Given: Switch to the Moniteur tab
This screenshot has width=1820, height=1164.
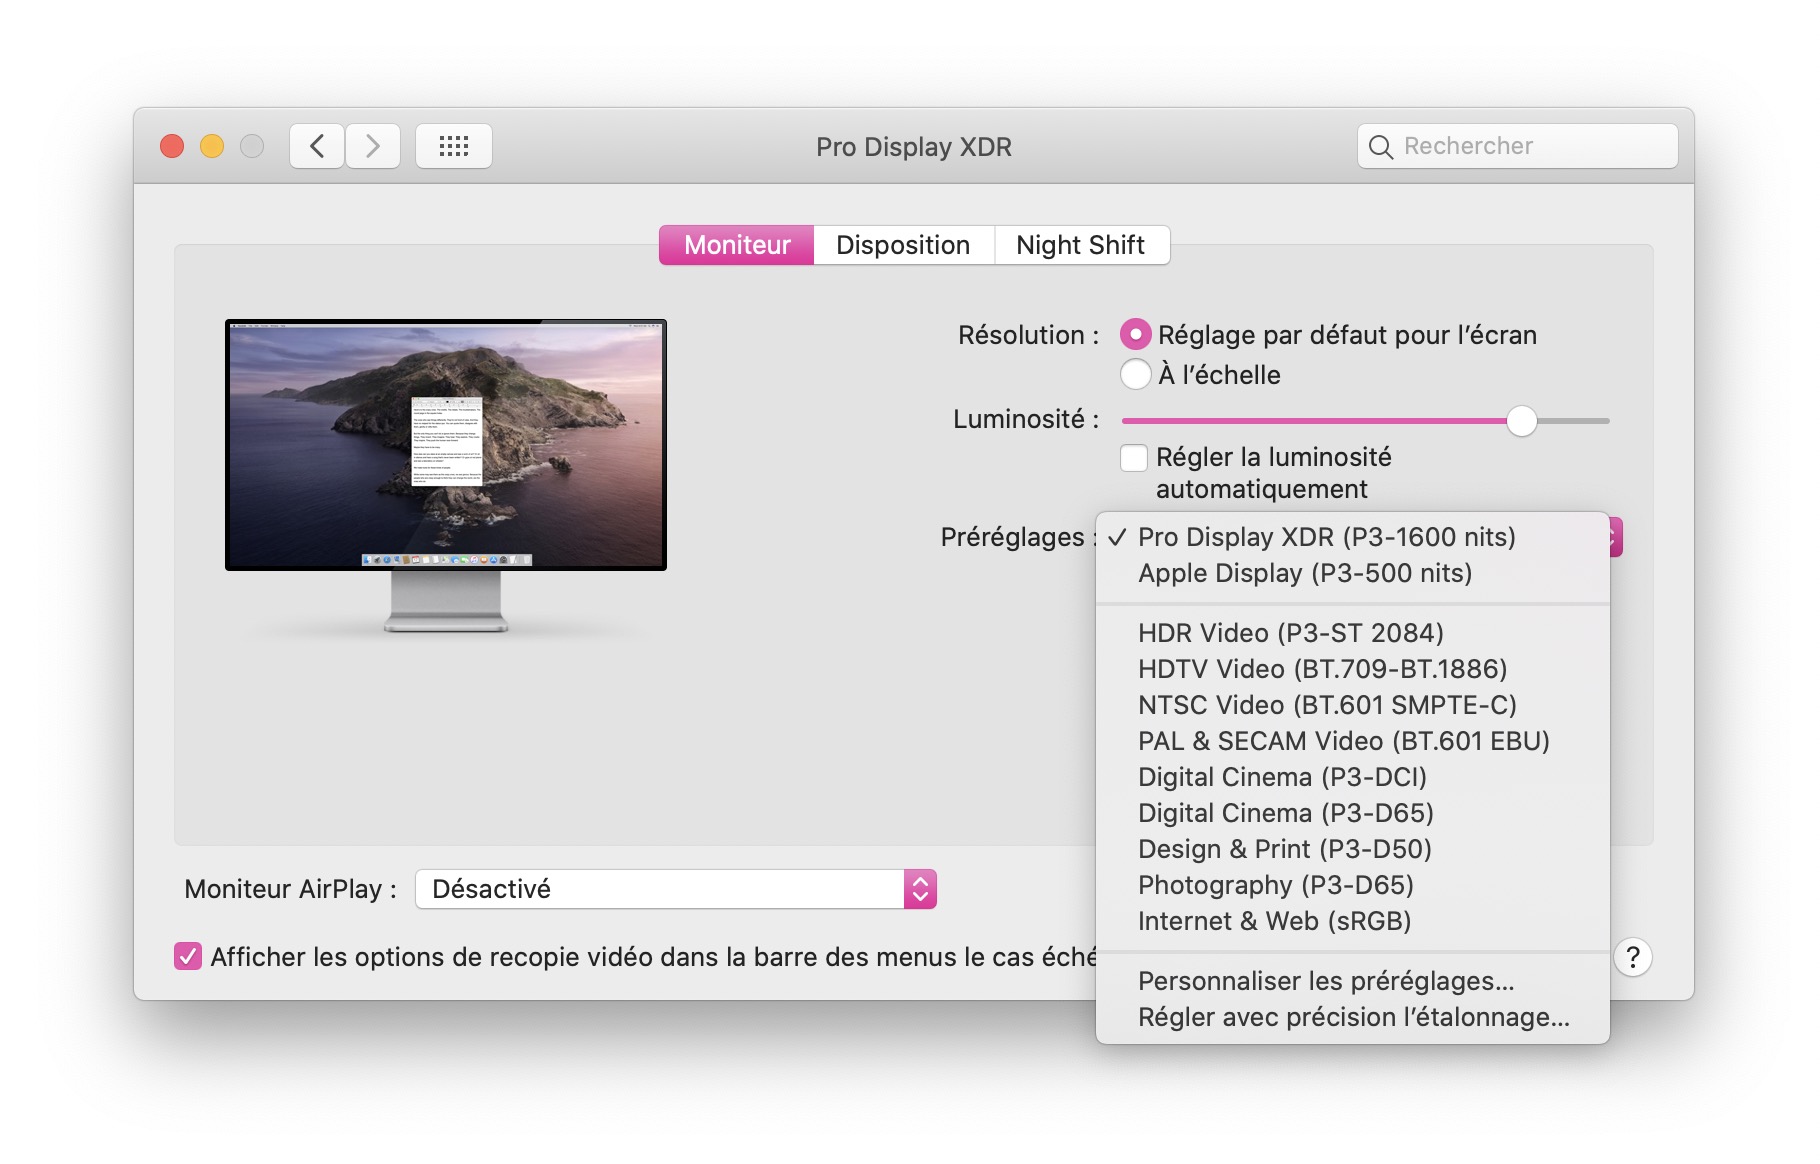Looking at the screenshot, I should [737, 245].
